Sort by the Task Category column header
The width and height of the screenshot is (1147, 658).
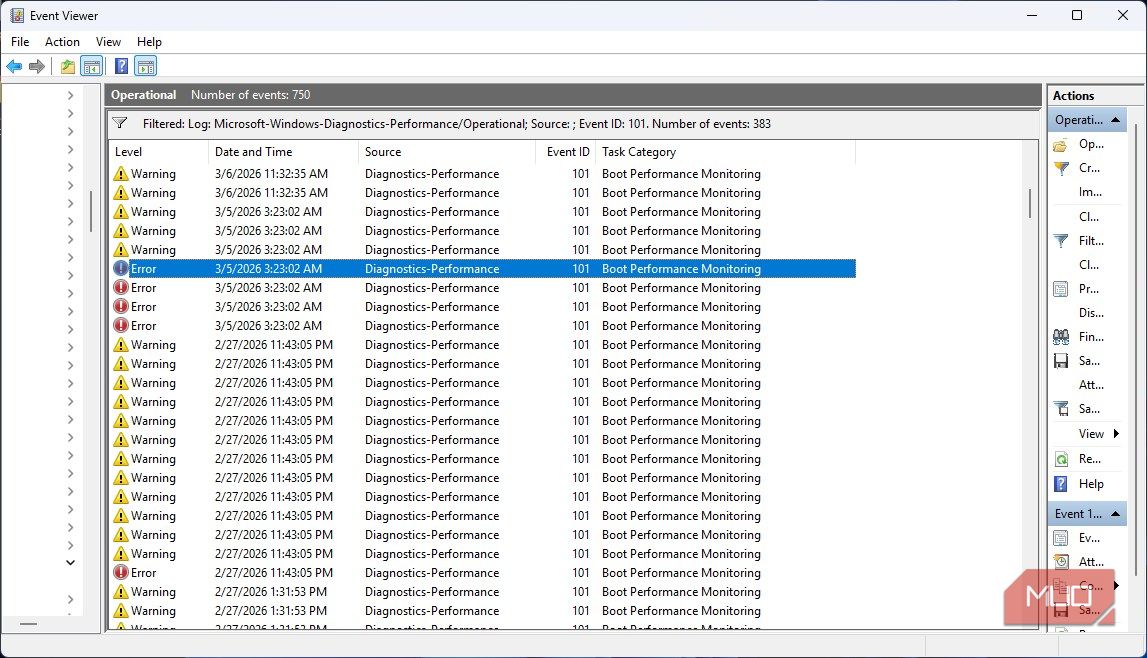(726, 152)
